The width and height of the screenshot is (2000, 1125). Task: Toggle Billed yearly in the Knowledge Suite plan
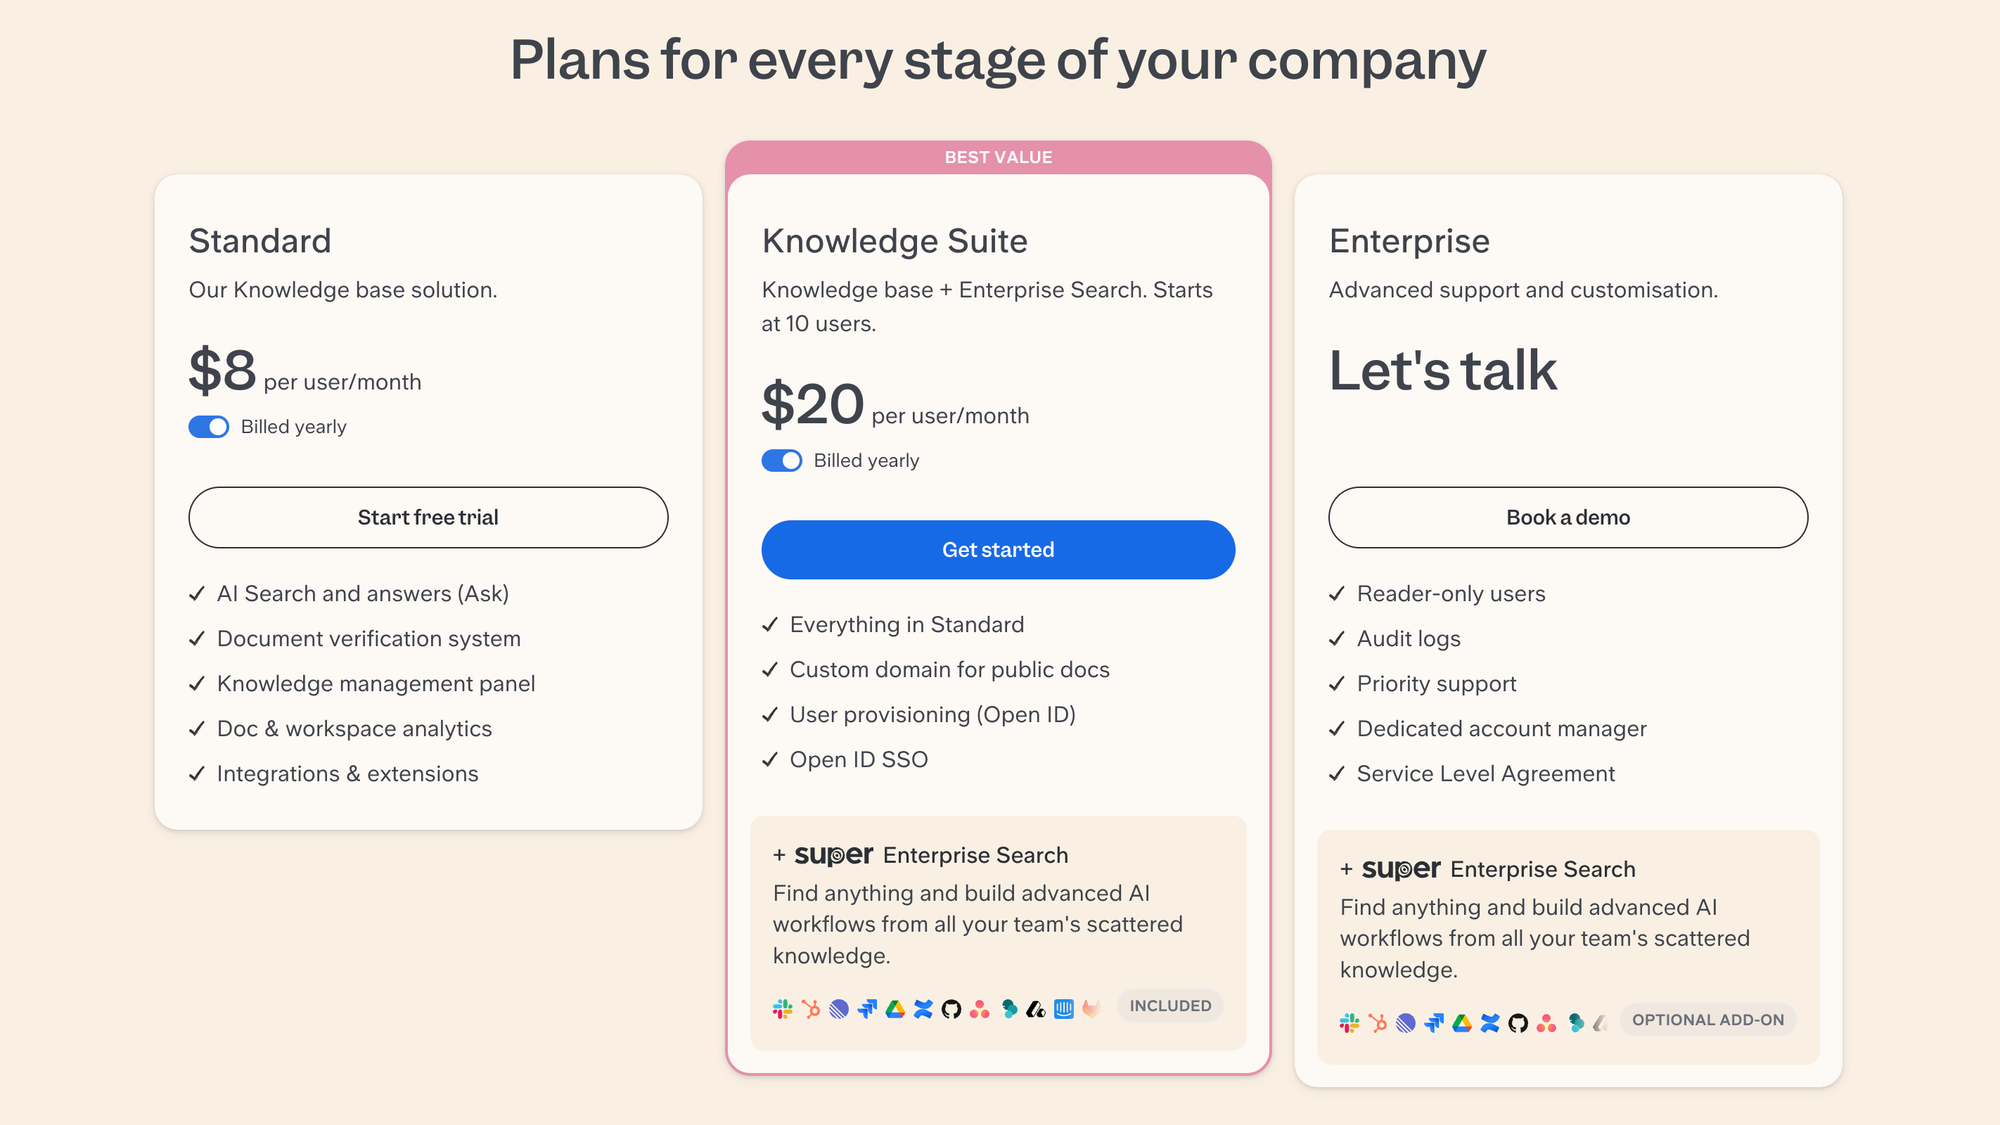(783, 460)
